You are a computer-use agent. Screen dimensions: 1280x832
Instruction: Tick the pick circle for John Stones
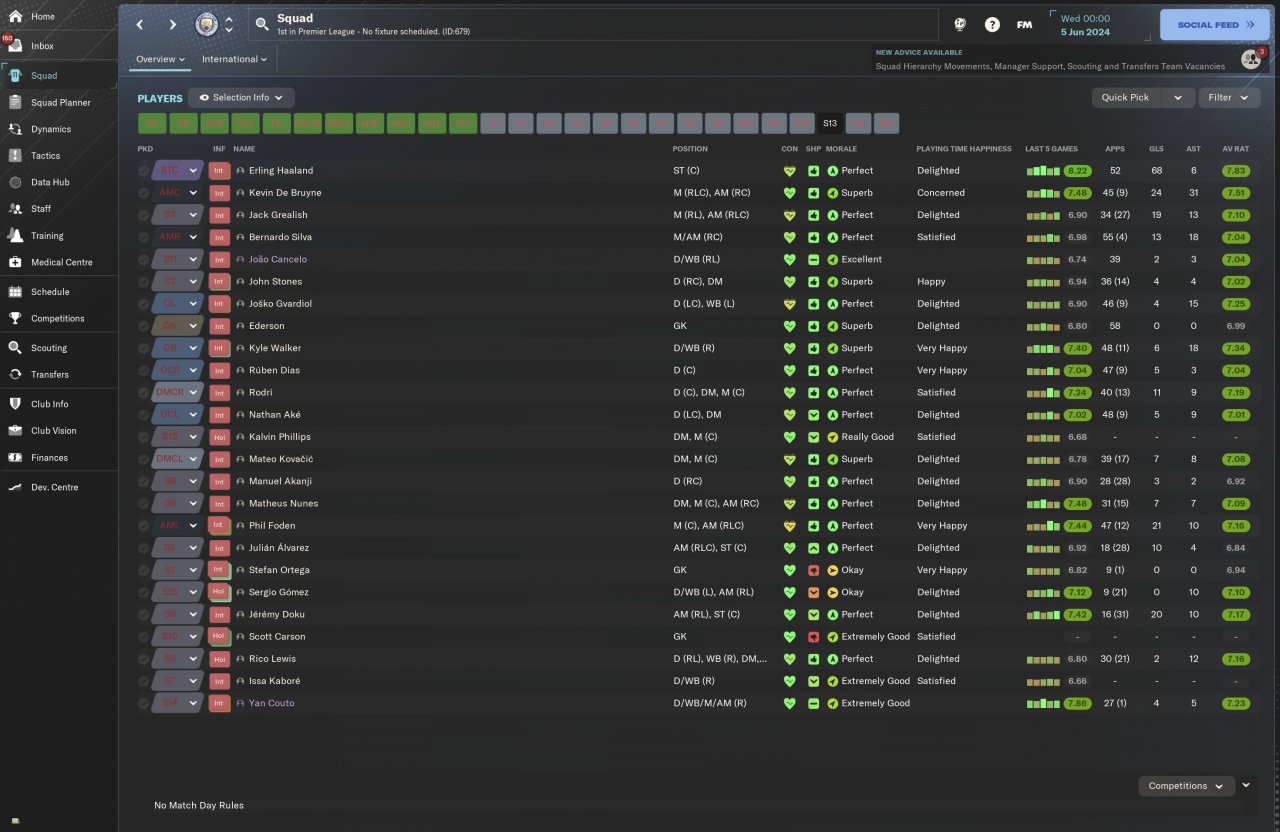click(144, 282)
